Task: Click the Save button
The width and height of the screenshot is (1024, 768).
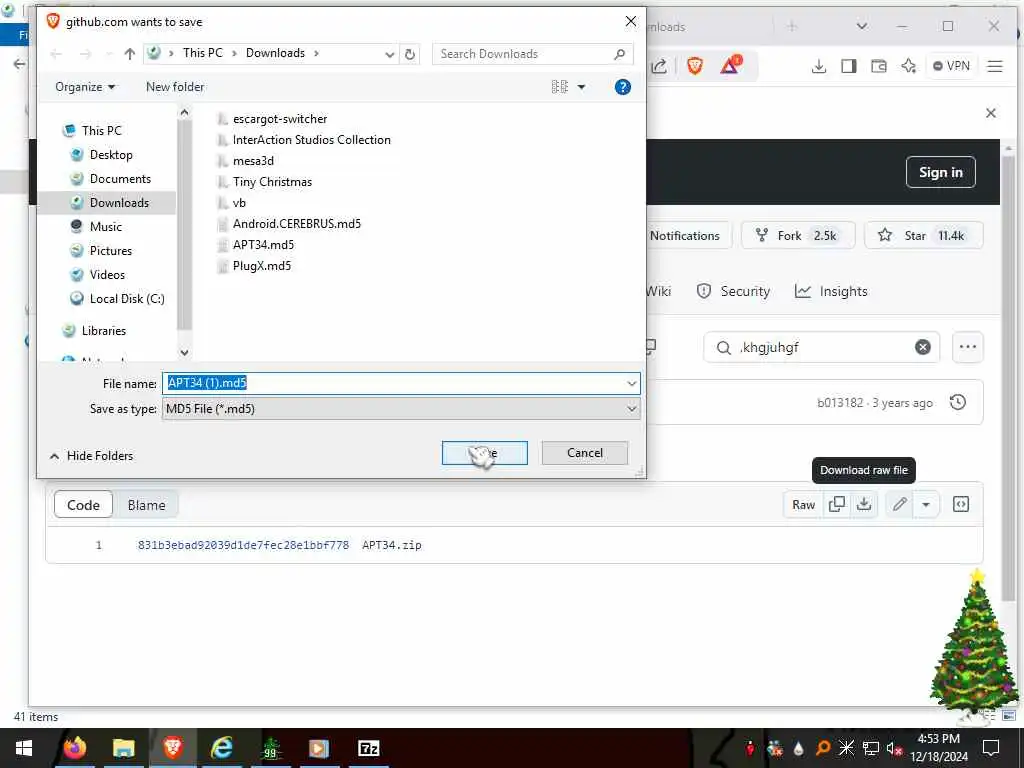Action: tap(485, 453)
